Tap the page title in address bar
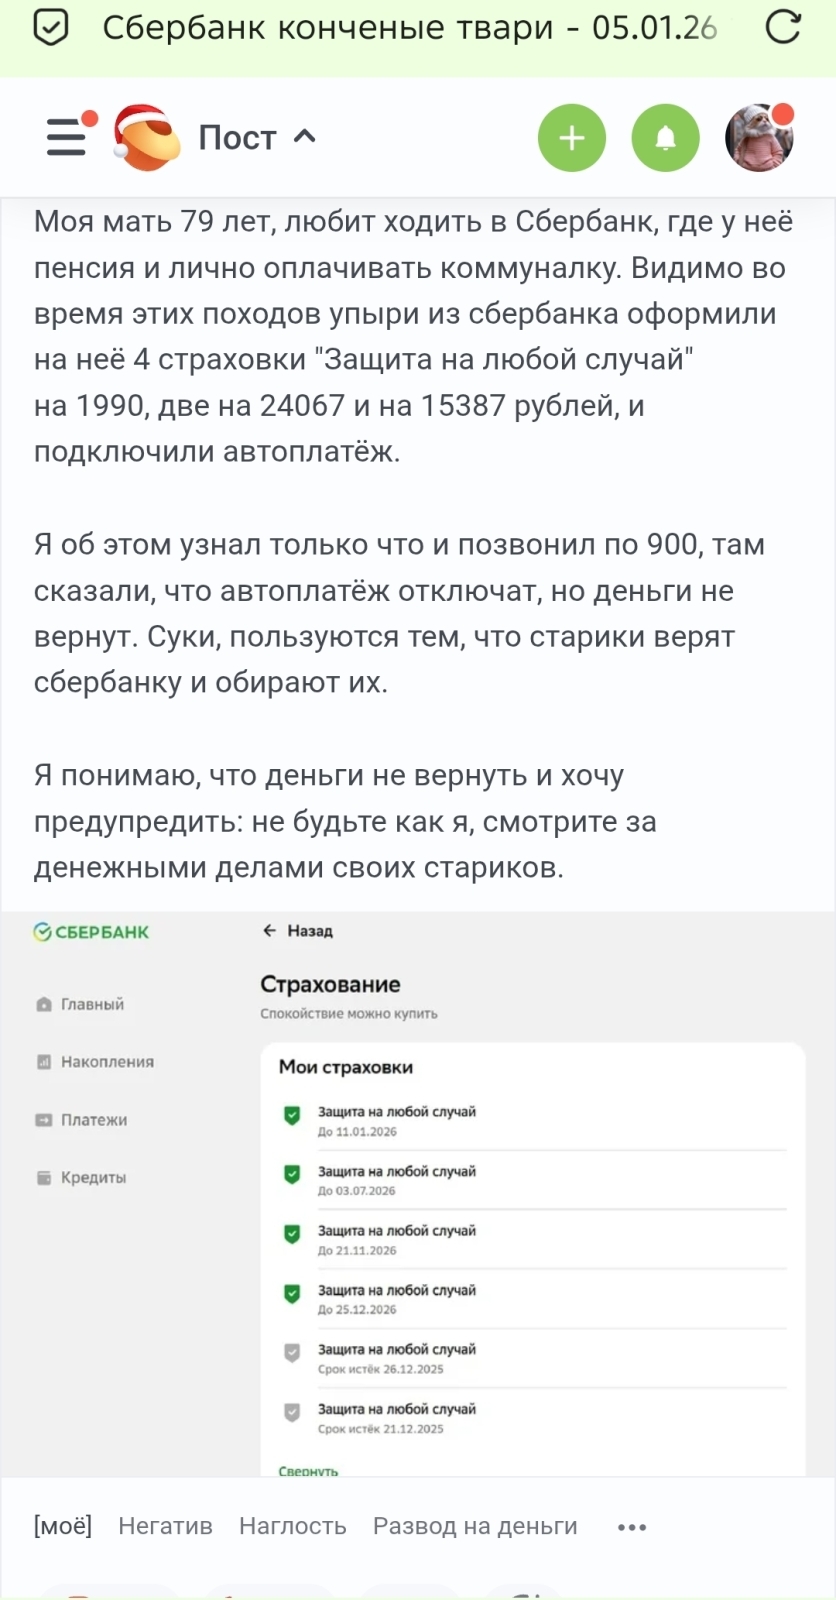This screenshot has width=836, height=1600. click(410, 28)
